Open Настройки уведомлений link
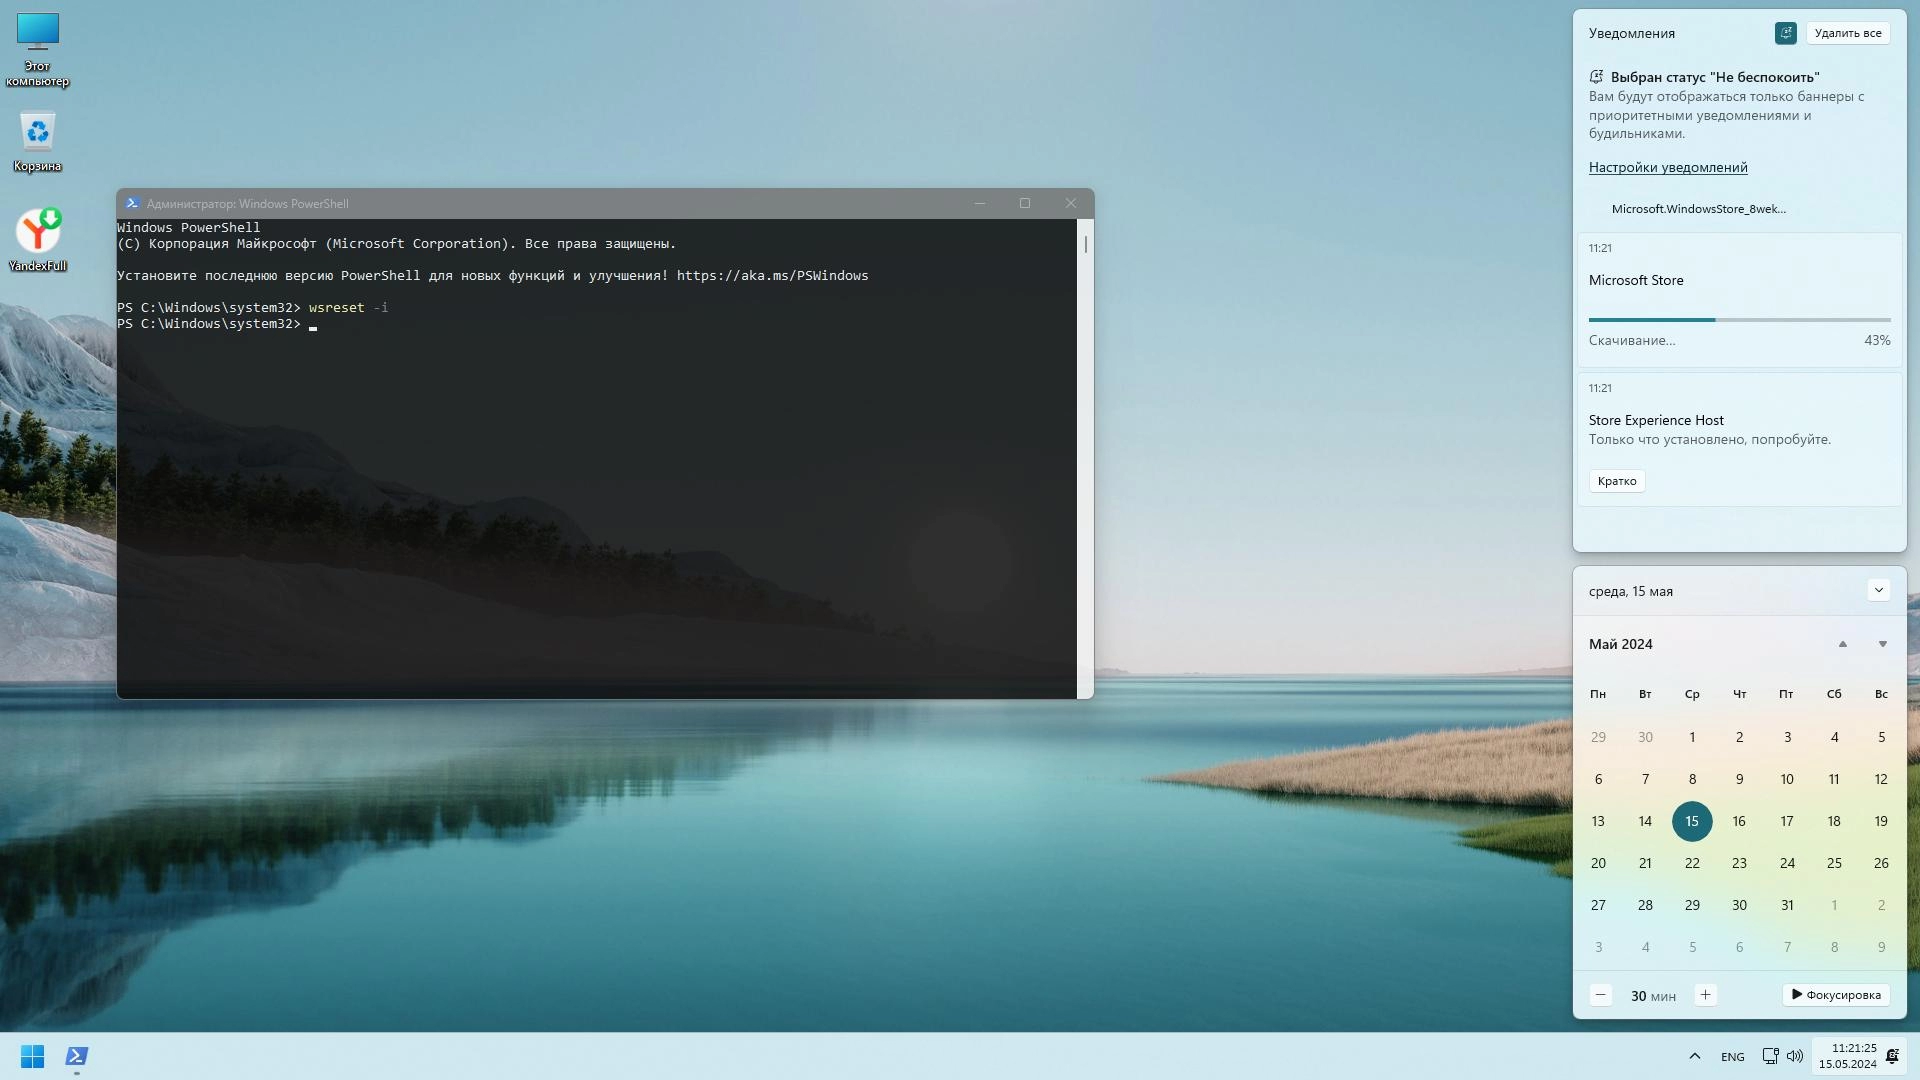This screenshot has width=1920, height=1080. 1667,167
